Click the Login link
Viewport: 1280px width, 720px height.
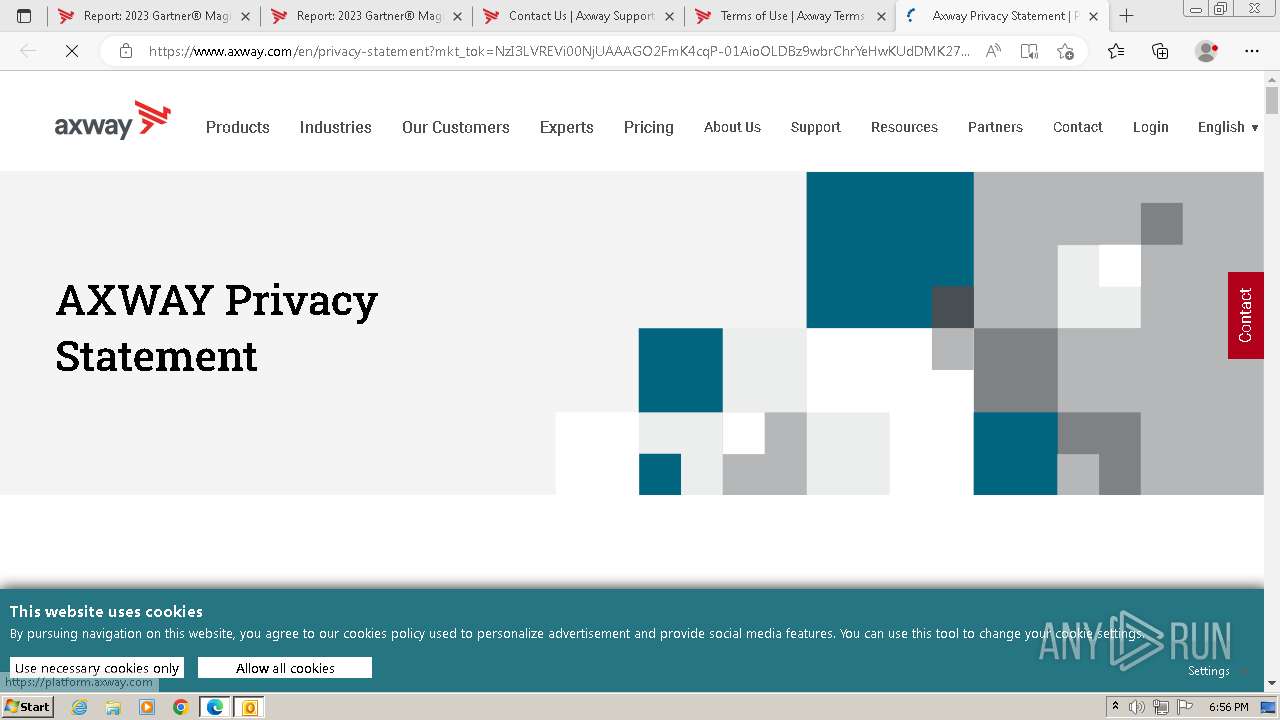pos(1151,127)
